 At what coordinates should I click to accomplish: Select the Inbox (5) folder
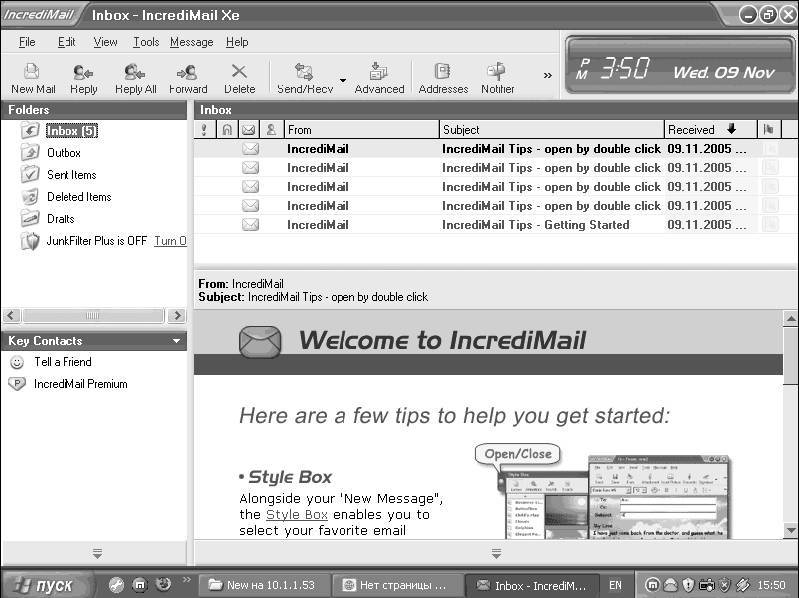(x=72, y=131)
